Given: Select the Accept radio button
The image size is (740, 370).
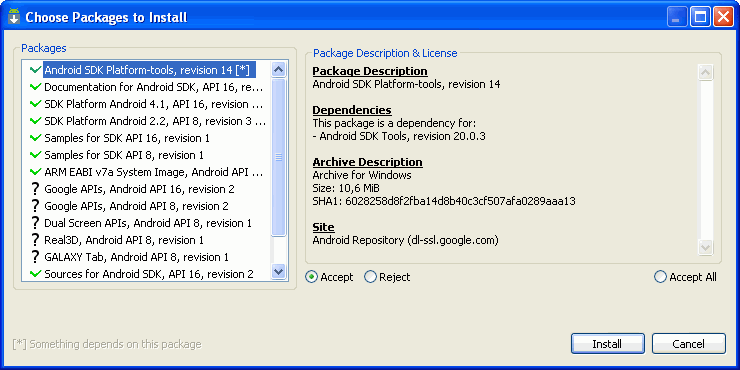Looking at the screenshot, I should 311,277.
